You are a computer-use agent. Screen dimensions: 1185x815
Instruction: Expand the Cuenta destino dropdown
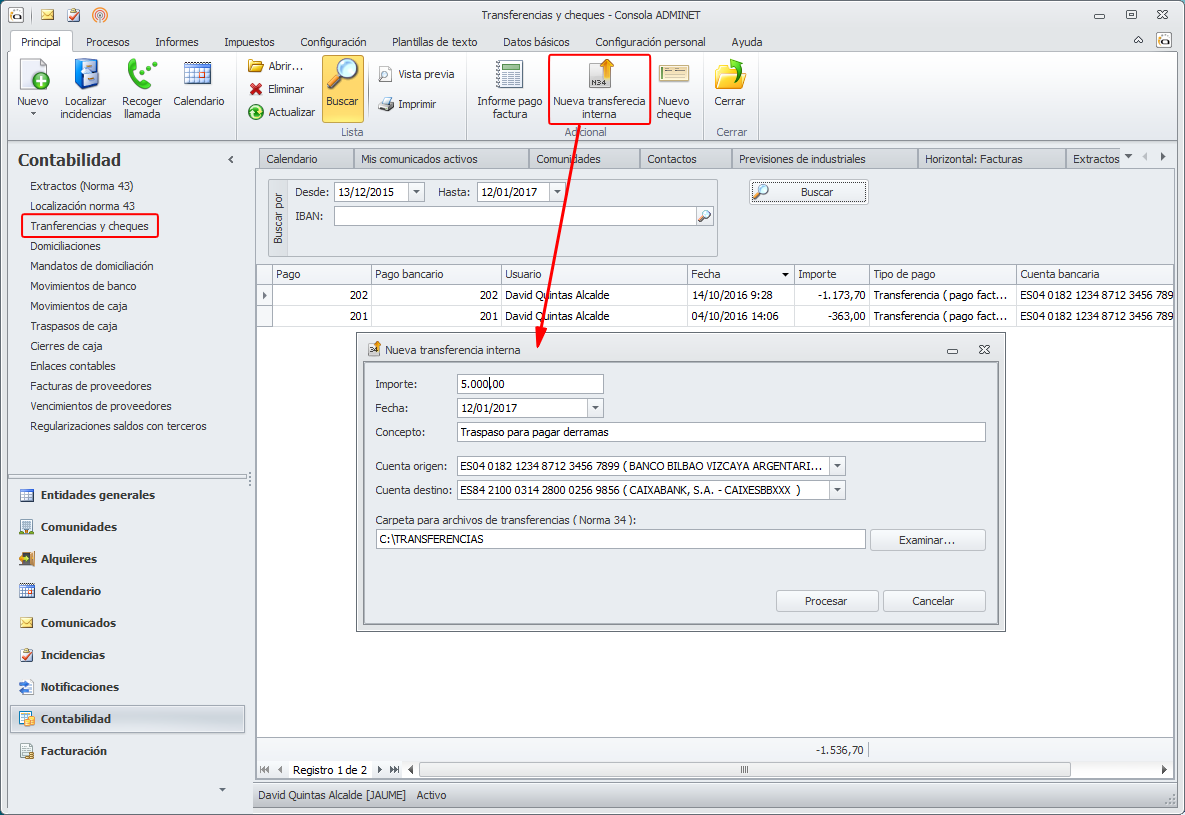click(837, 490)
